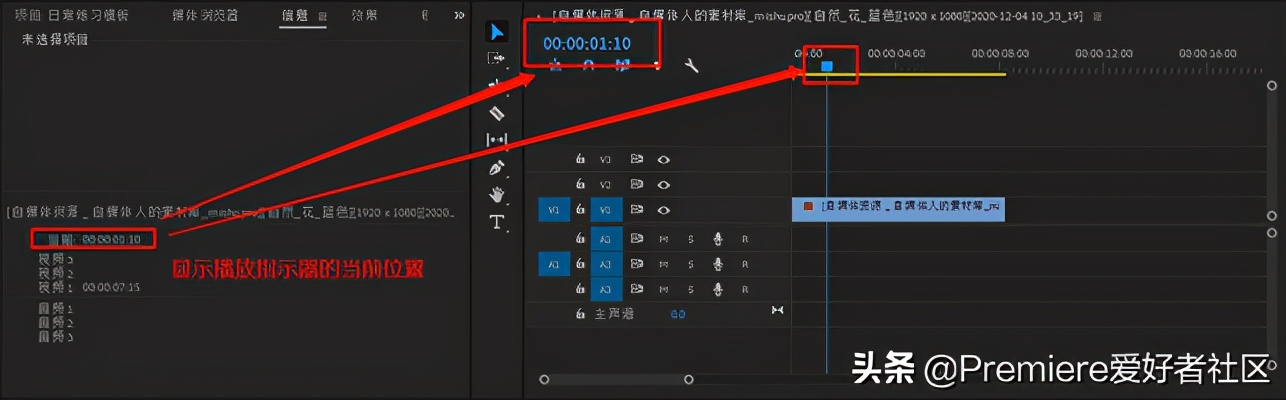
Task: Select the Hand tool
Action: coord(497,194)
